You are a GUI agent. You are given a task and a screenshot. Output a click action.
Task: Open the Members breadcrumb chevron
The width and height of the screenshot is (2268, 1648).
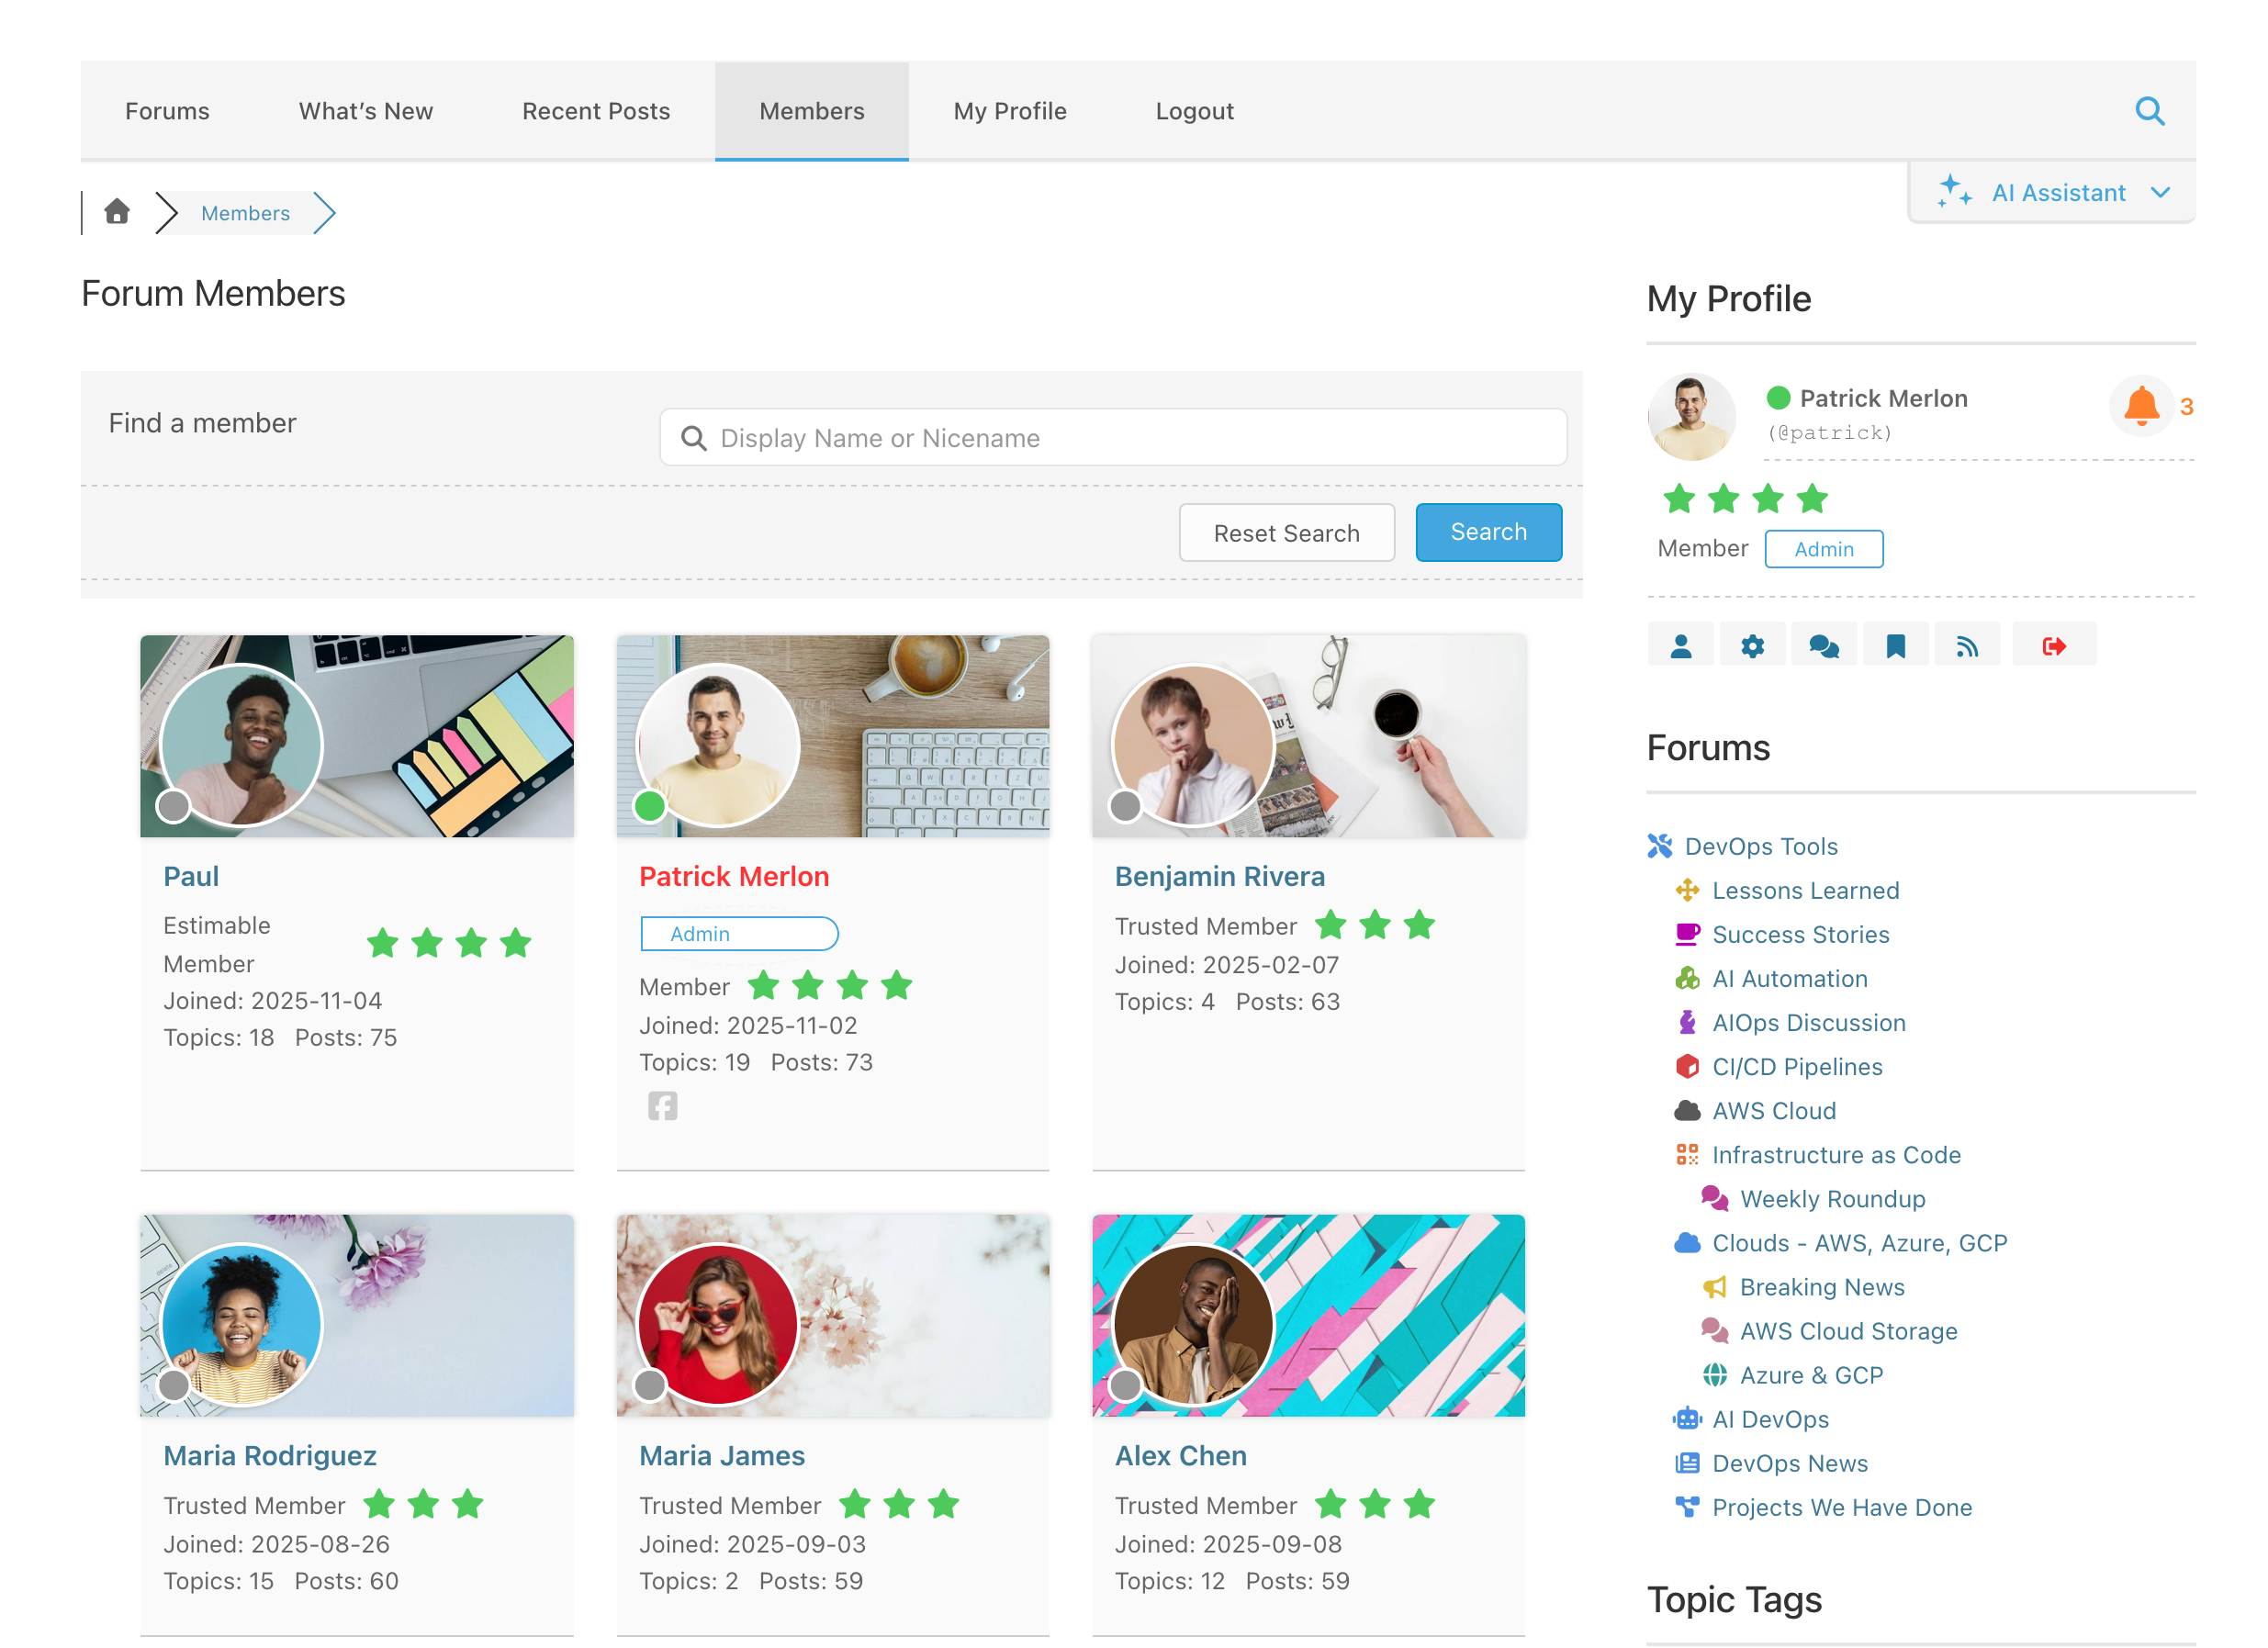[x=324, y=212]
